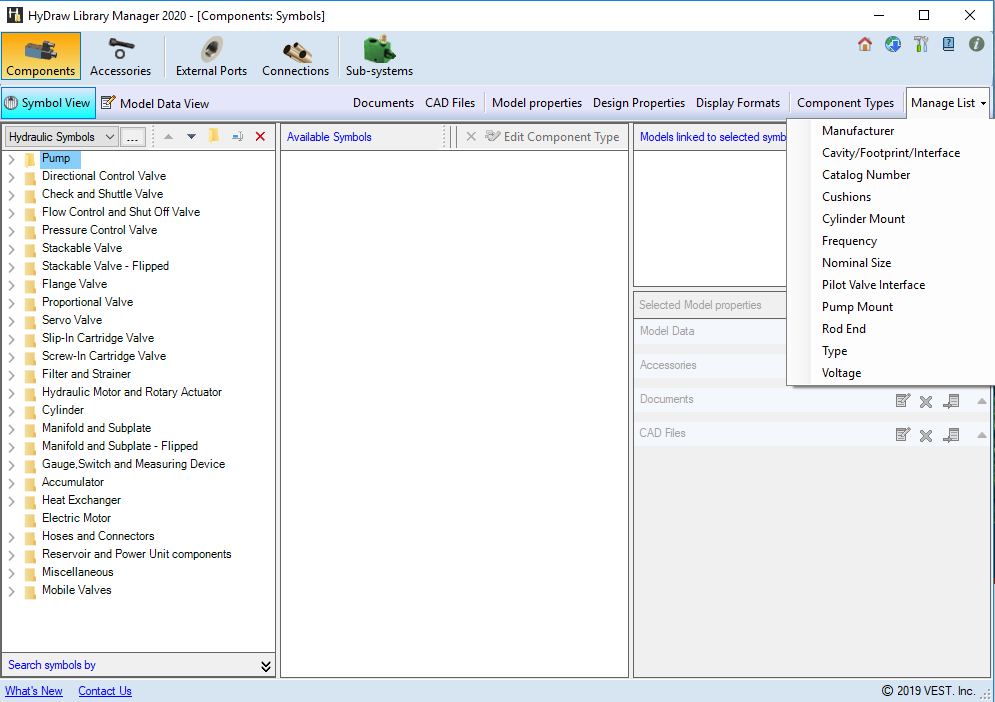995x702 pixels.
Task: Click the add-to-list icon in Documents row
Action: click(x=951, y=401)
